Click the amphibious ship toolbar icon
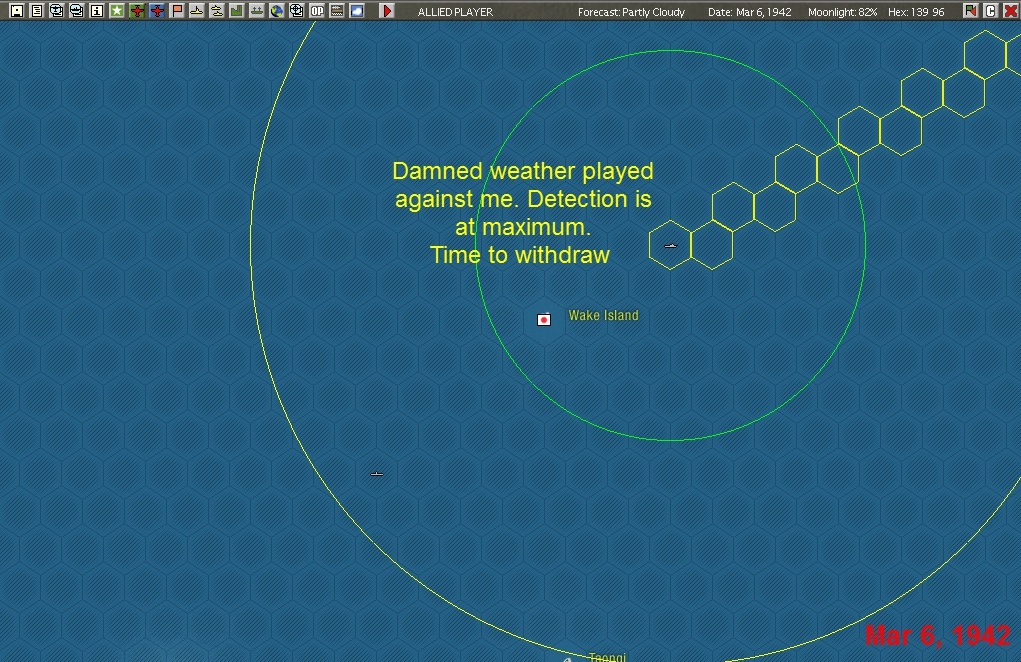The width and height of the screenshot is (1021, 662). [x=218, y=12]
